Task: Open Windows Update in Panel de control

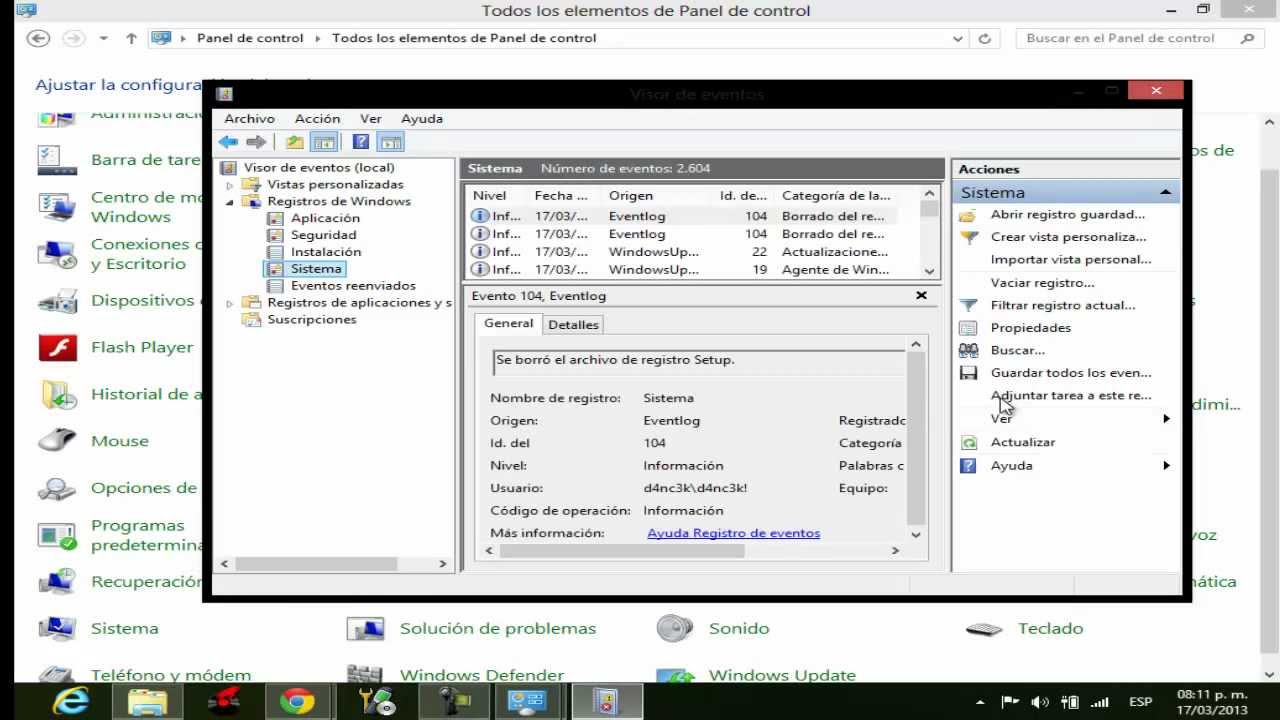Action: 782,675
